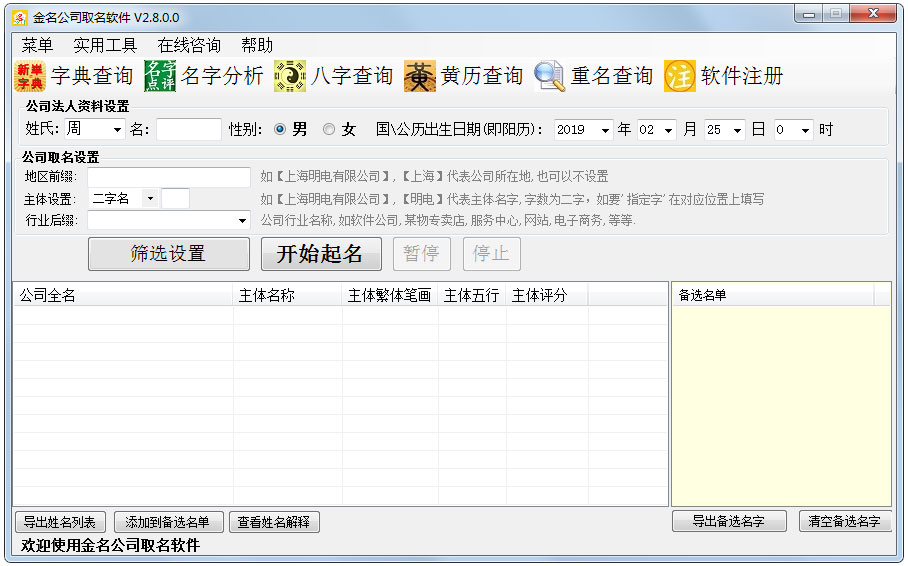Open the 菜单 menu
Screen dimensions: 908x566
coord(37,45)
